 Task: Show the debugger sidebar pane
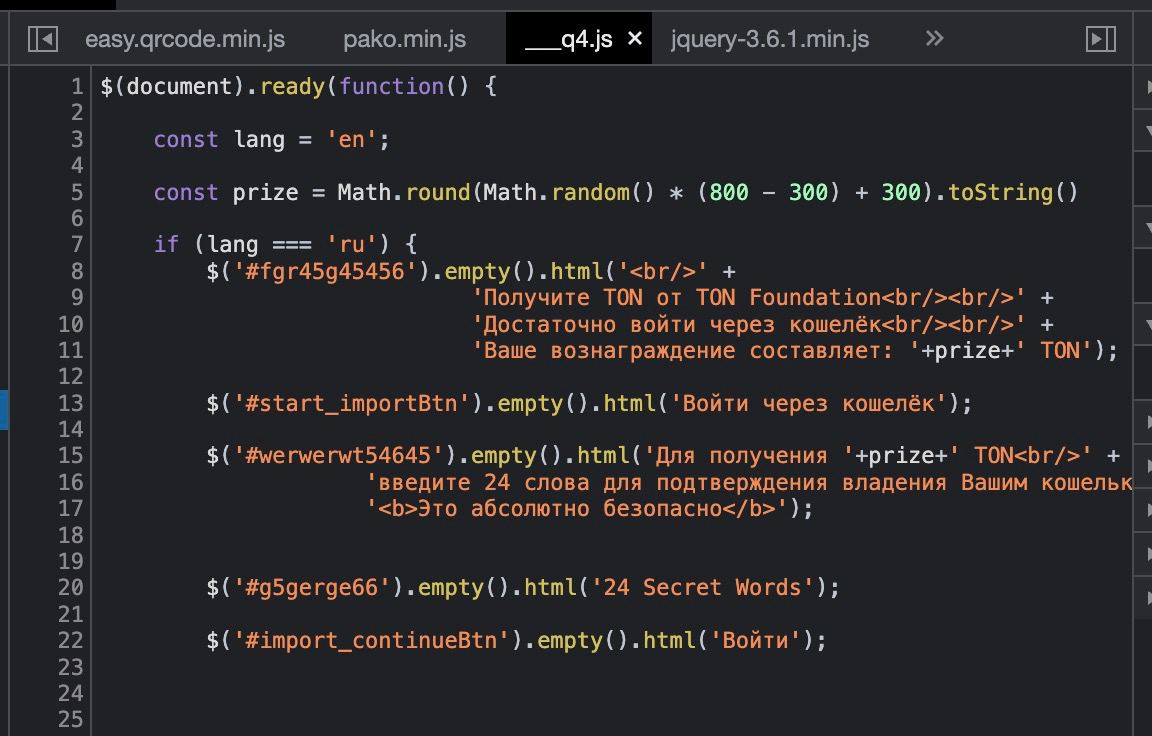[1101, 39]
